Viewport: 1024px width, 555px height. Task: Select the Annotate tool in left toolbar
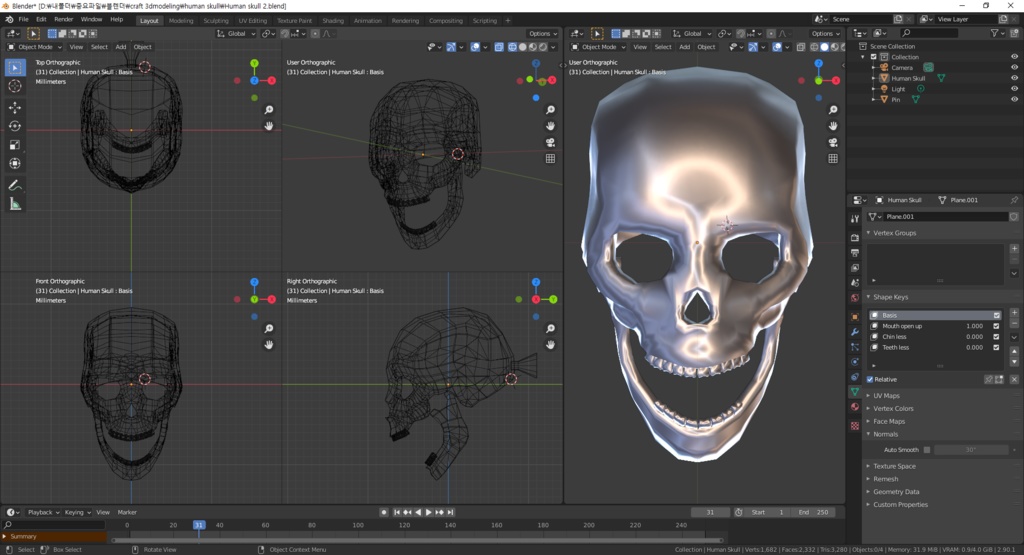(x=15, y=185)
